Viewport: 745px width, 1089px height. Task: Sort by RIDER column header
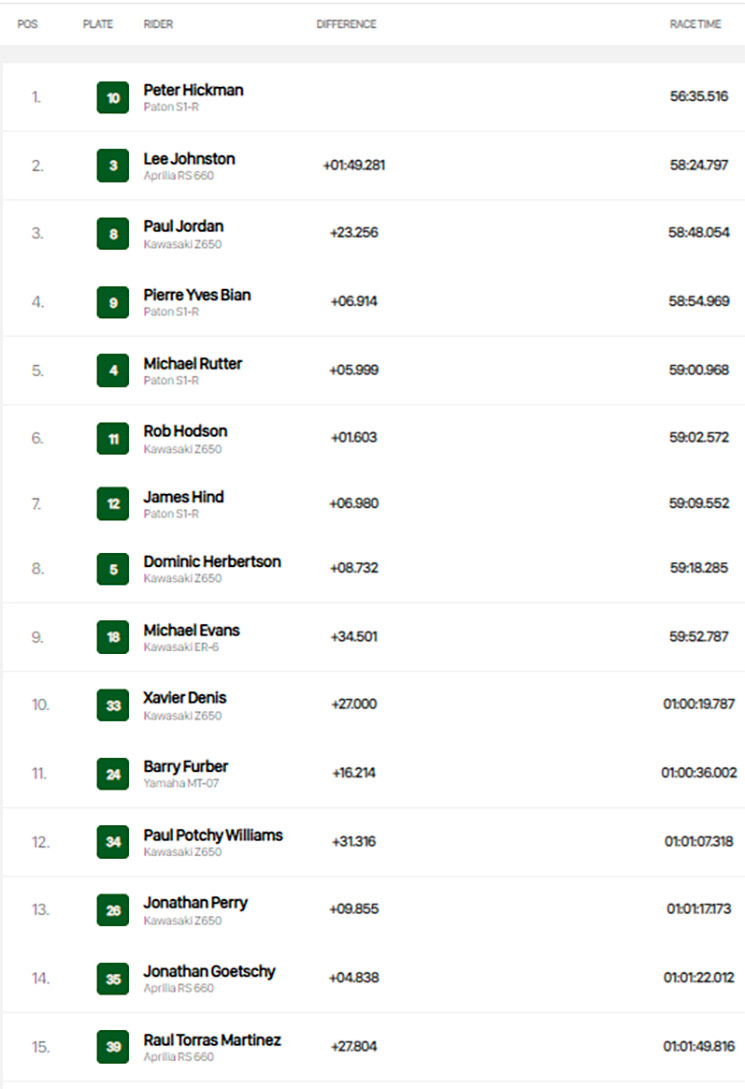click(x=158, y=24)
